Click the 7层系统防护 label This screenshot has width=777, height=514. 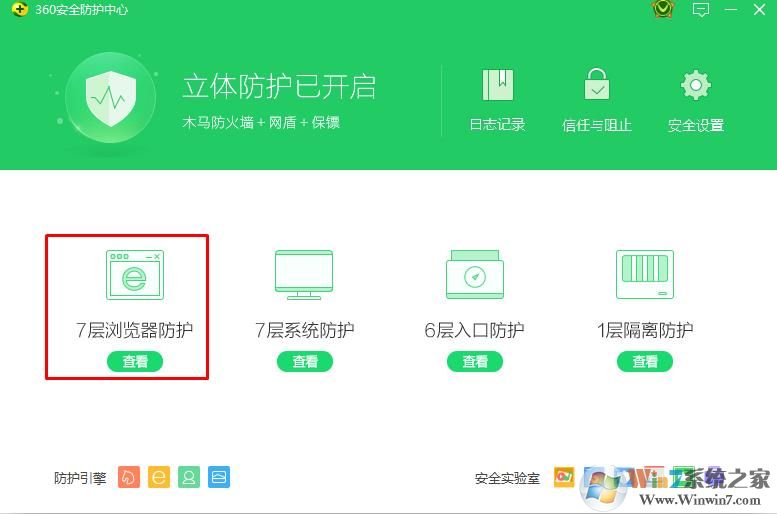304,330
